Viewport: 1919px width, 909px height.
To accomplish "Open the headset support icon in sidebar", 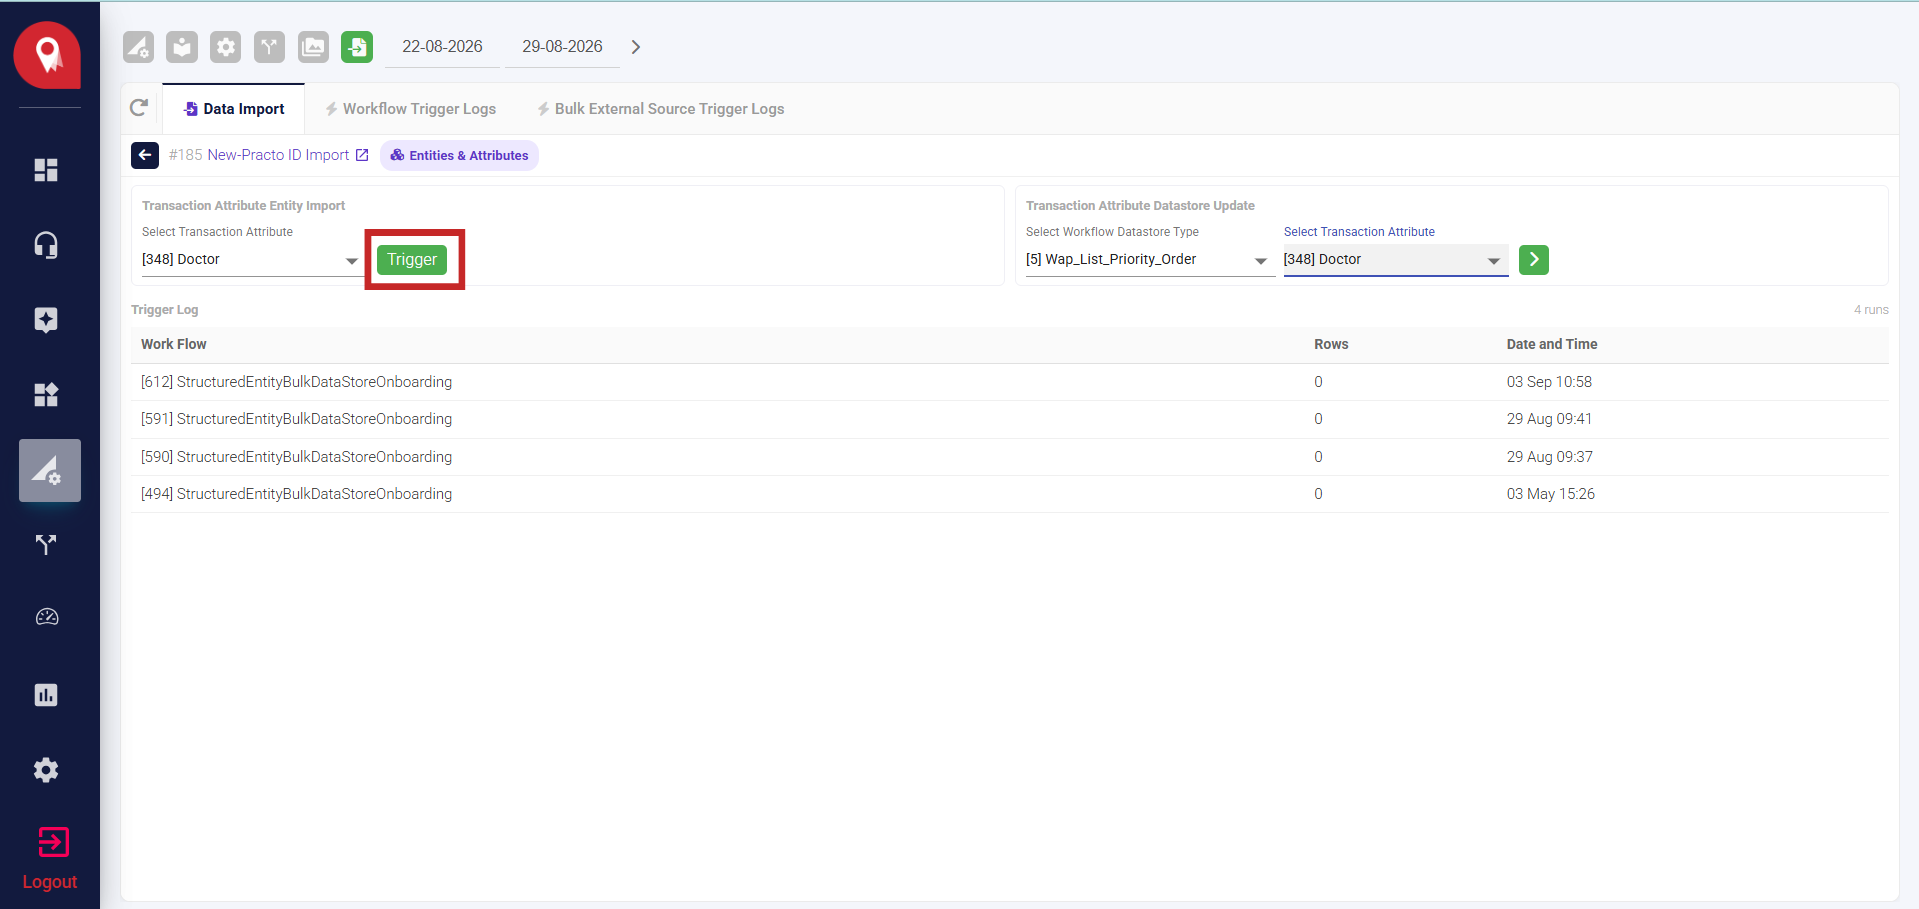I will (46, 245).
